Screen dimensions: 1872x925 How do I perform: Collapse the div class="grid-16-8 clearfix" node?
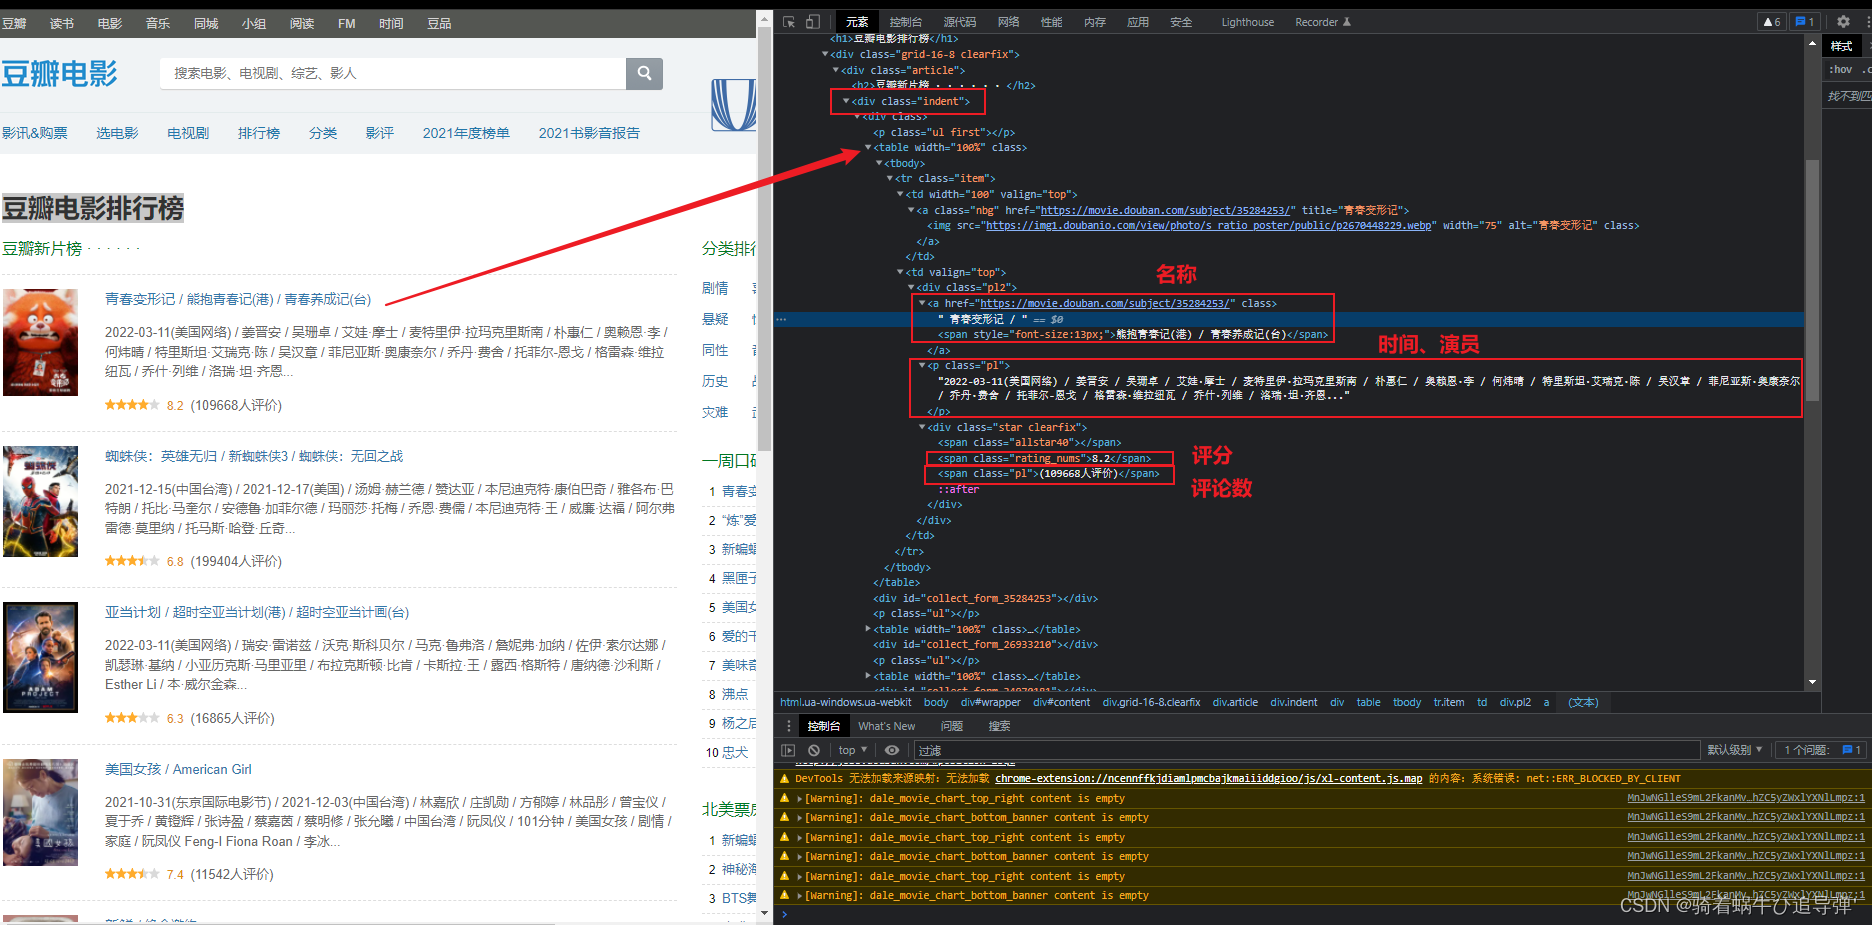[825, 54]
